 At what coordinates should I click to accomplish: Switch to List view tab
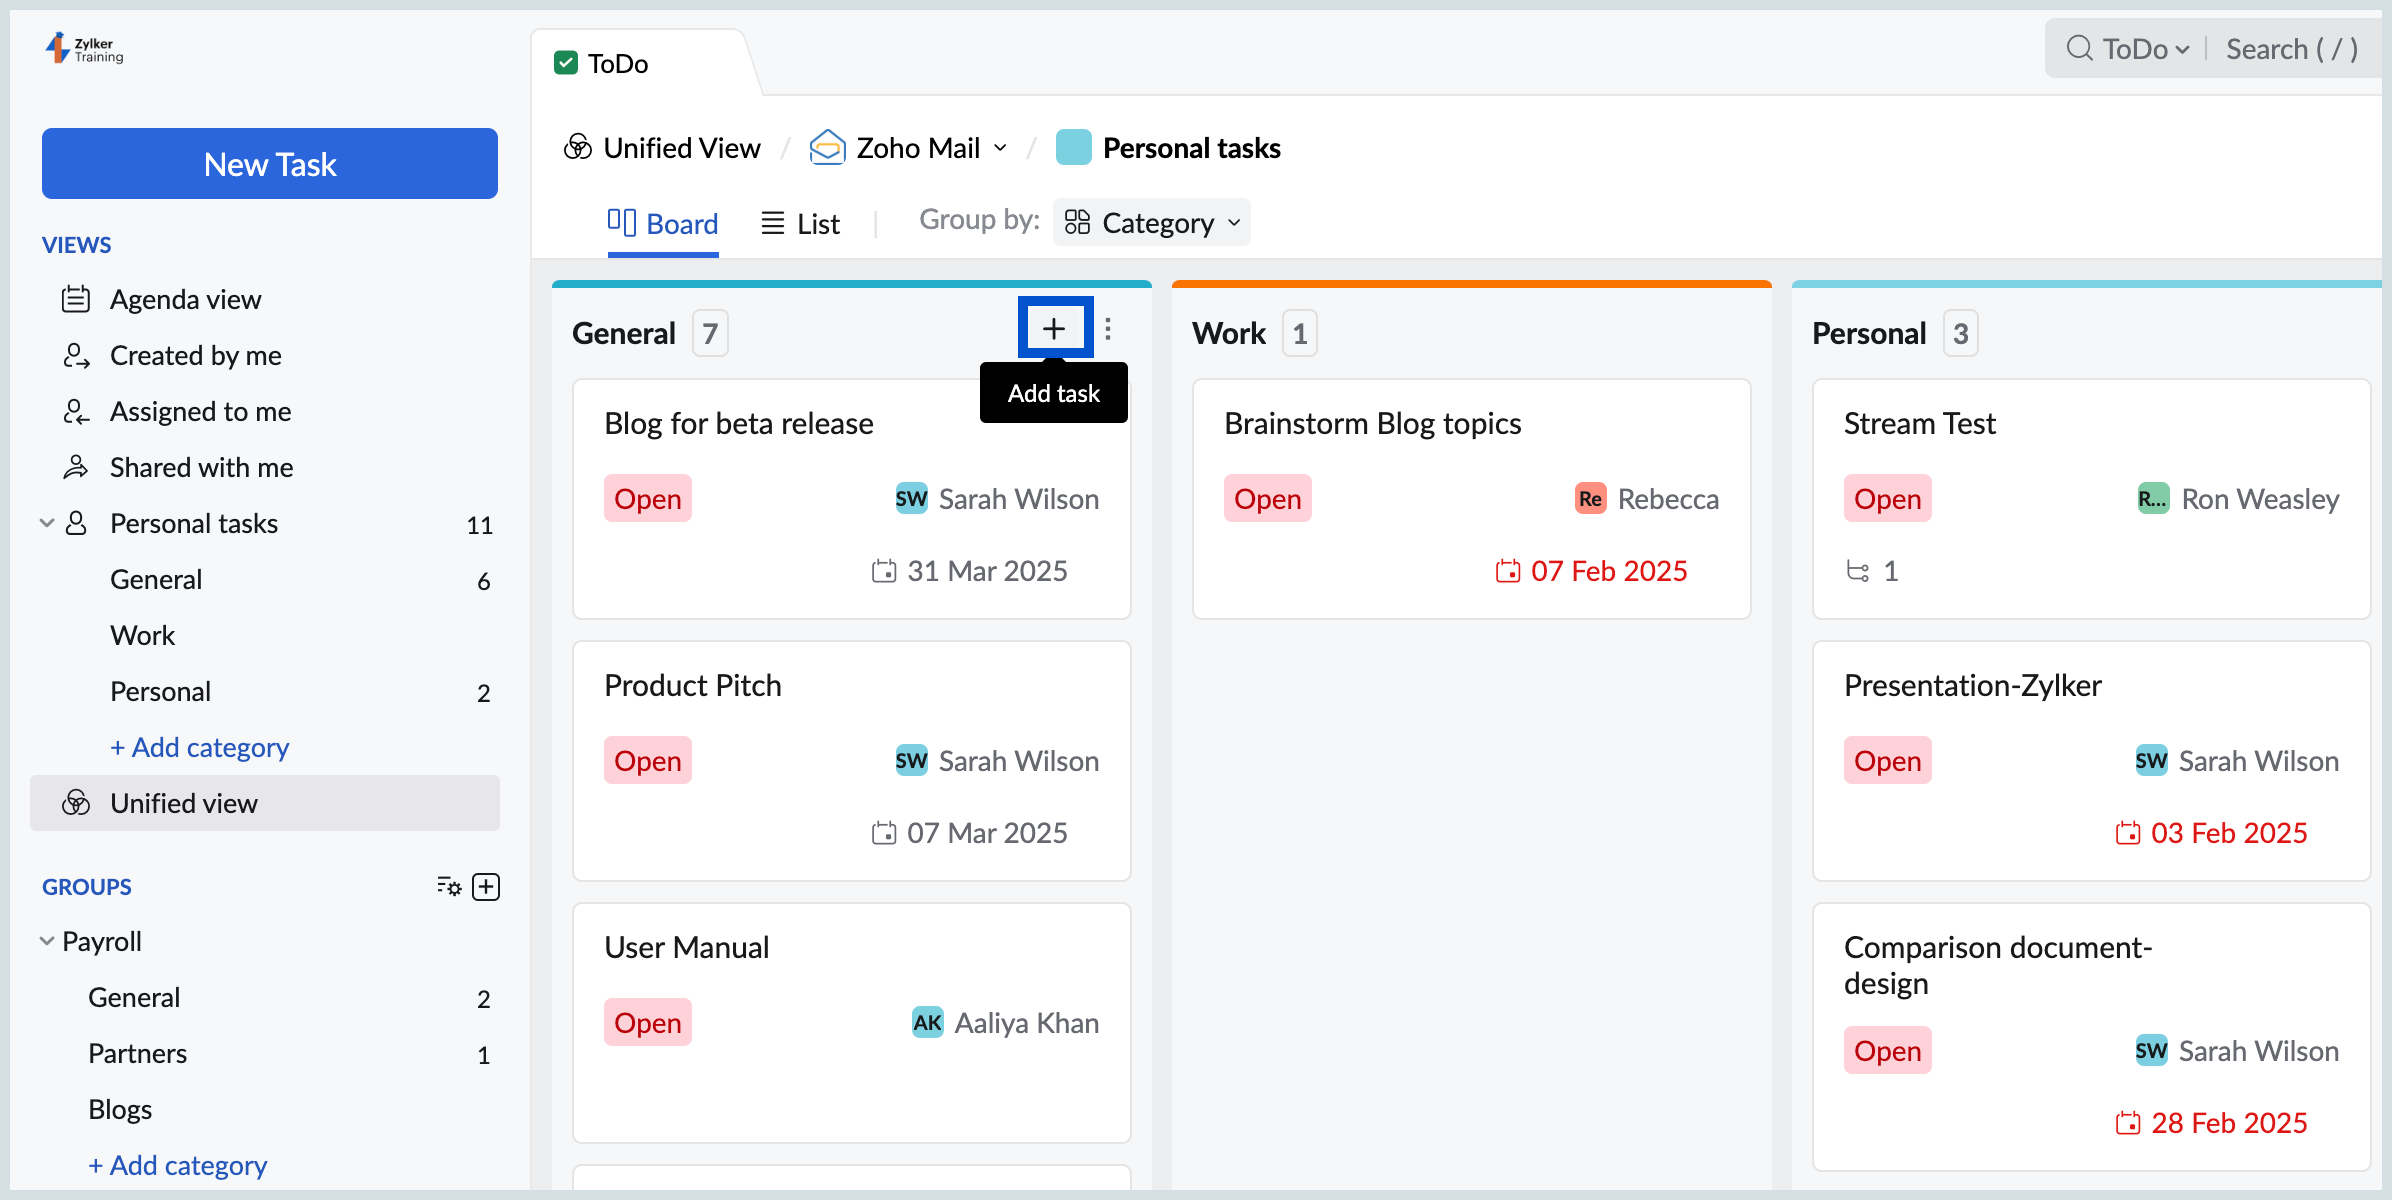pyautogui.click(x=800, y=223)
